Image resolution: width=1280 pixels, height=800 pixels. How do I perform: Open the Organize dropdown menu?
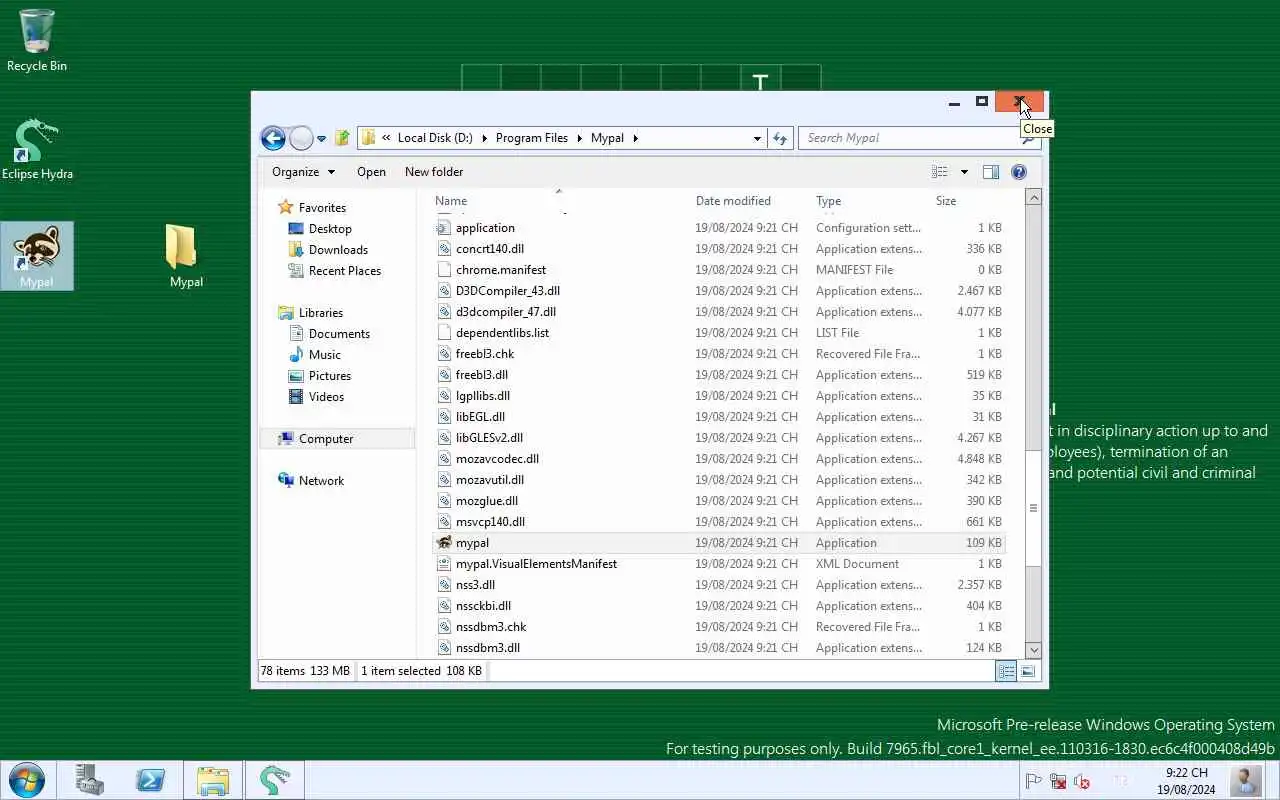(303, 172)
